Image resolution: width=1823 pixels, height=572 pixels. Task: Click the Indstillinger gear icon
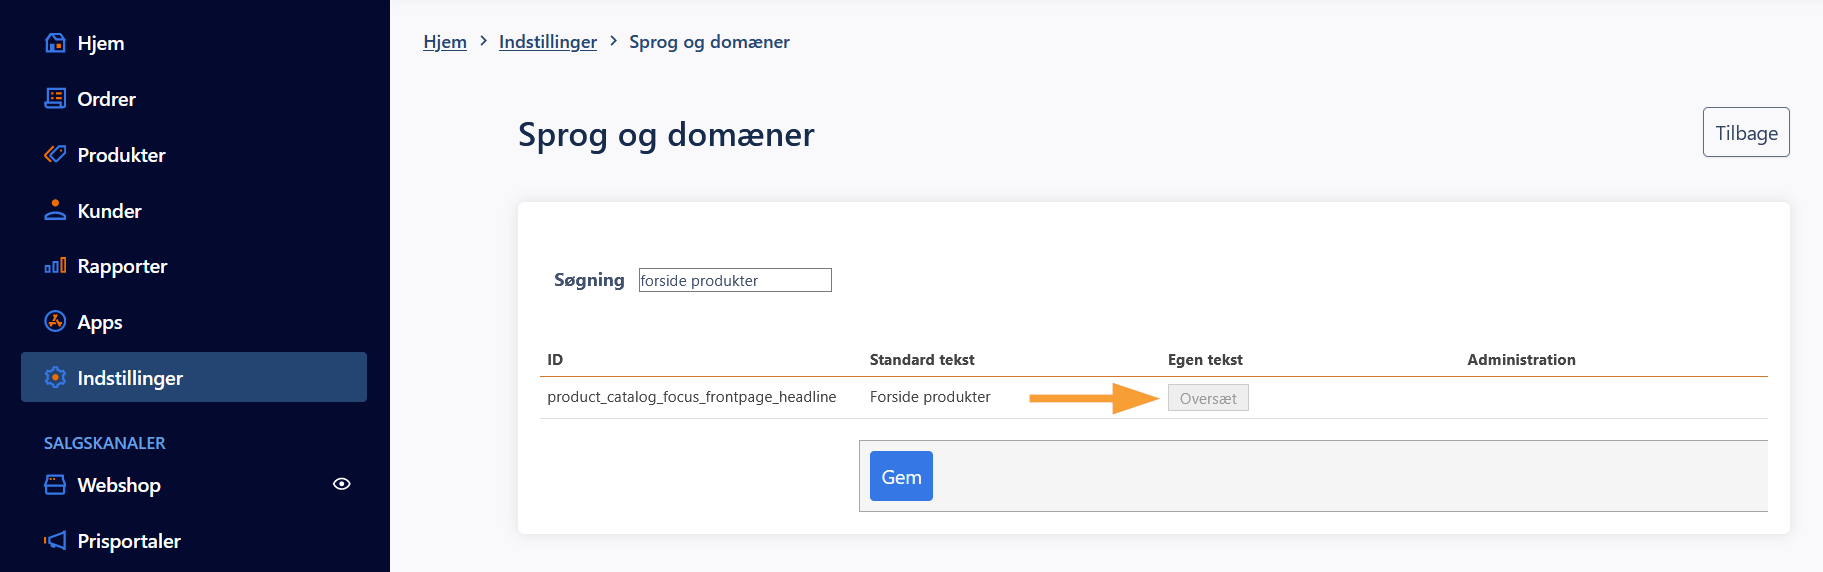(55, 377)
